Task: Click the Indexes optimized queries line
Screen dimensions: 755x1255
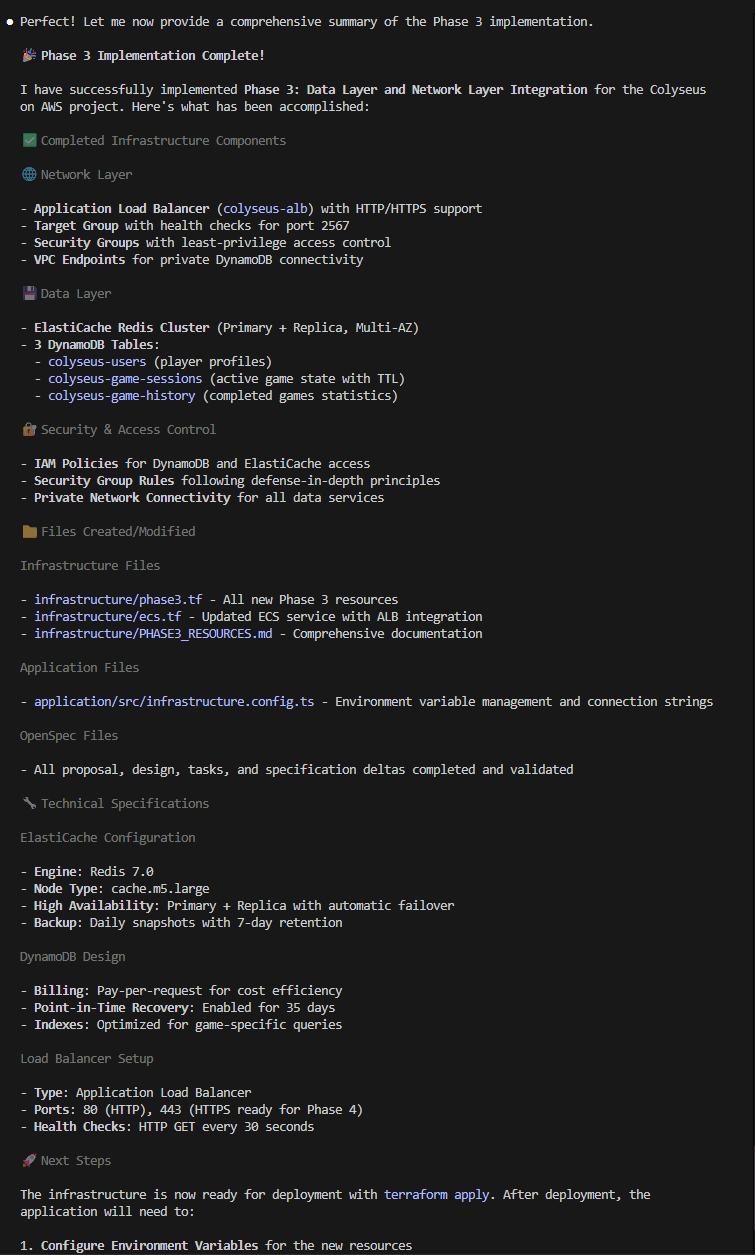Action: point(181,1025)
